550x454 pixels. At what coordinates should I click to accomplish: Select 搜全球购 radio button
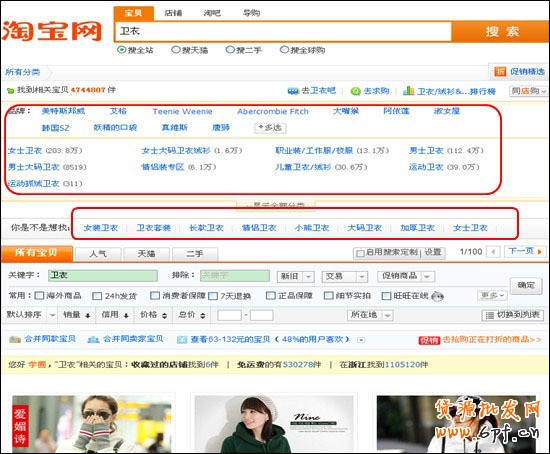coord(284,50)
